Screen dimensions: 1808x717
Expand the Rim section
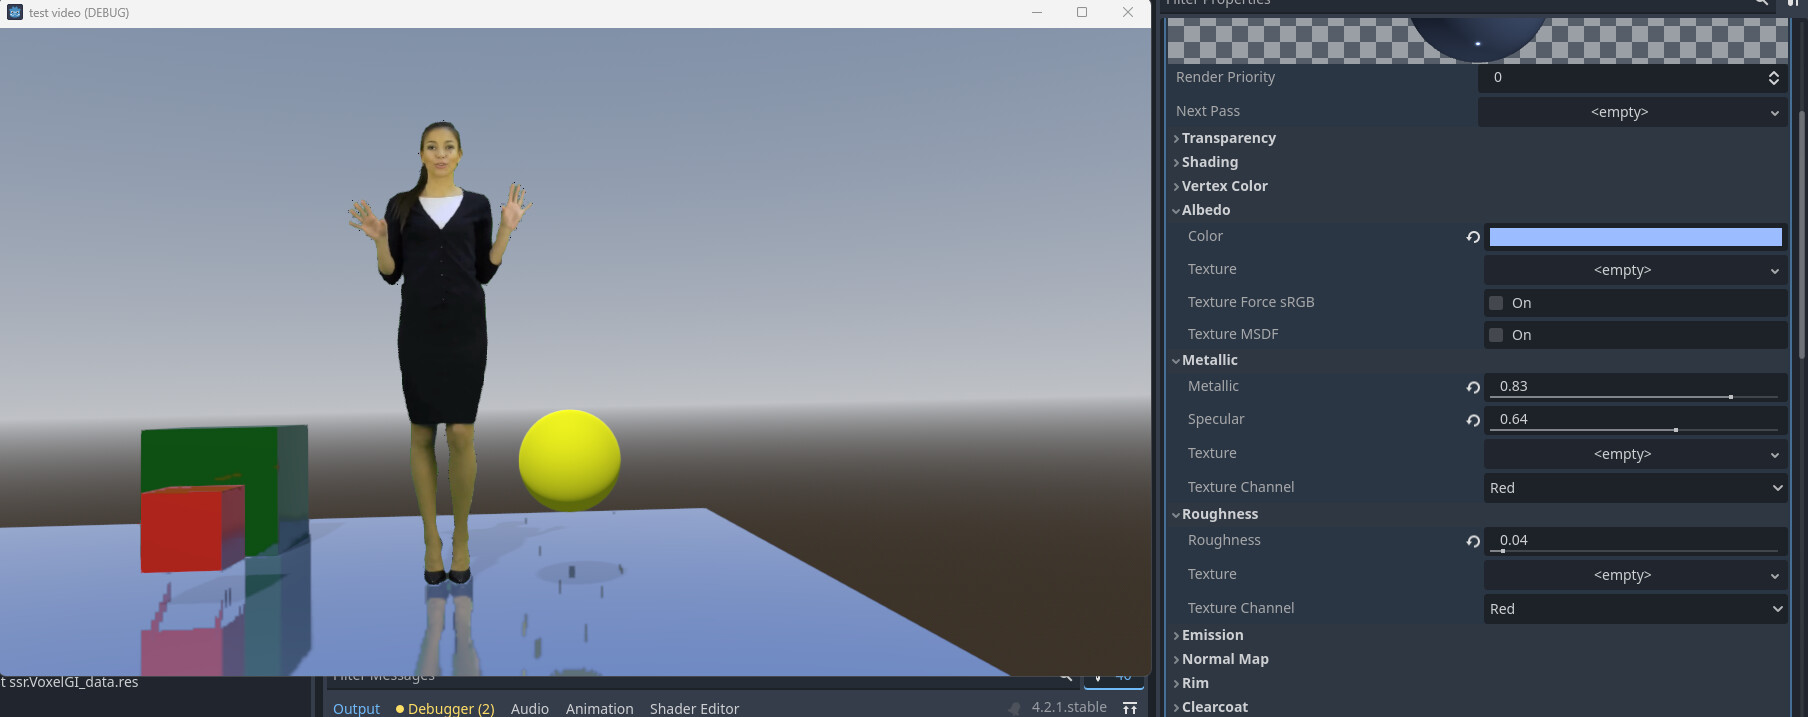[x=1195, y=683]
